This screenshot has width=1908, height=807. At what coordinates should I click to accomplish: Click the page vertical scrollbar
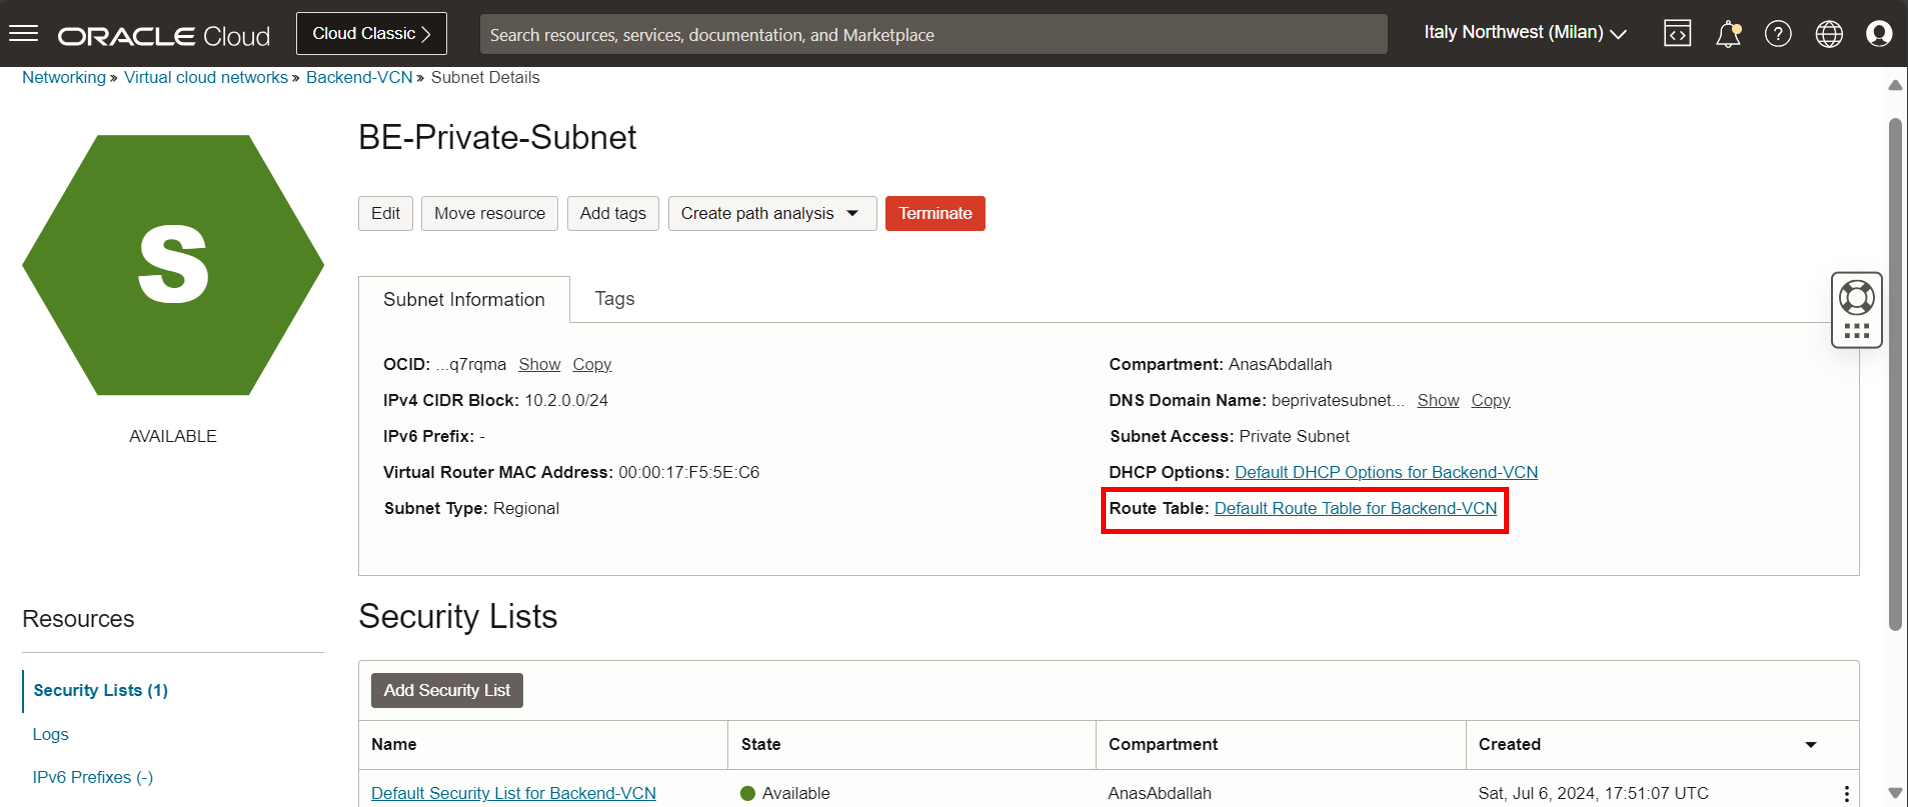(x=1895, y=375)
